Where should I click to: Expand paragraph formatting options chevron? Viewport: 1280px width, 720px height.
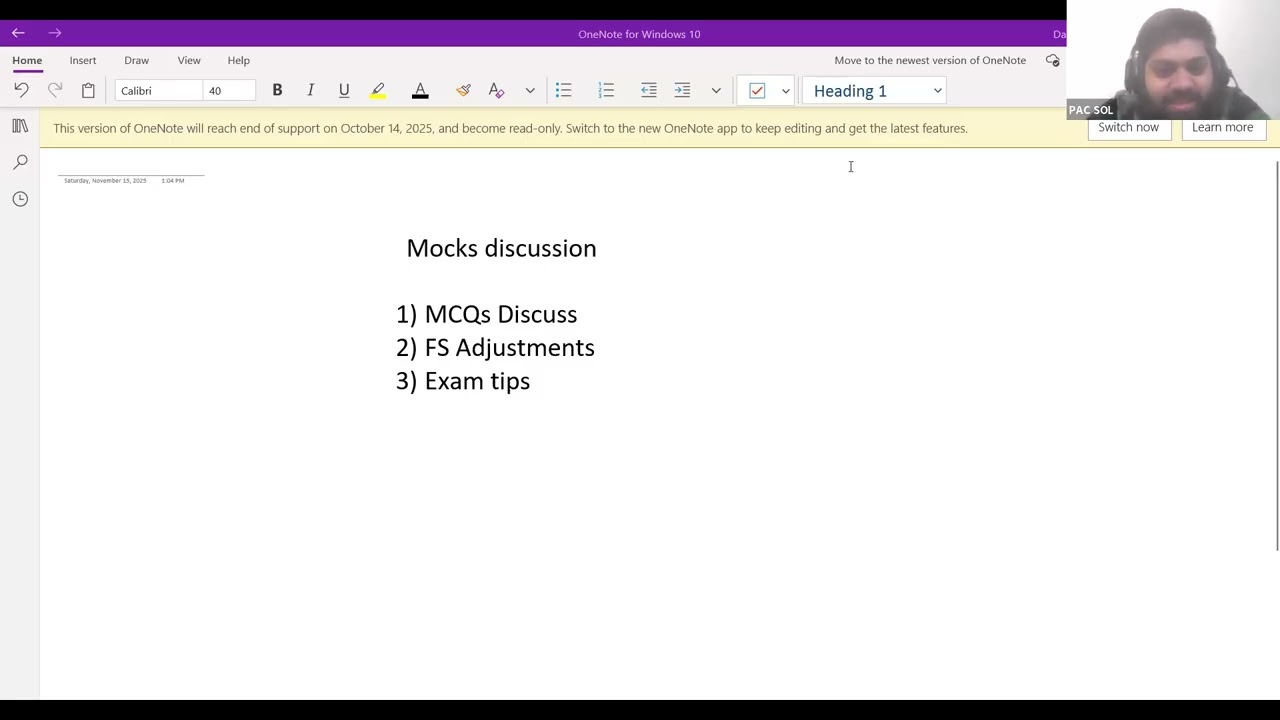716,91
